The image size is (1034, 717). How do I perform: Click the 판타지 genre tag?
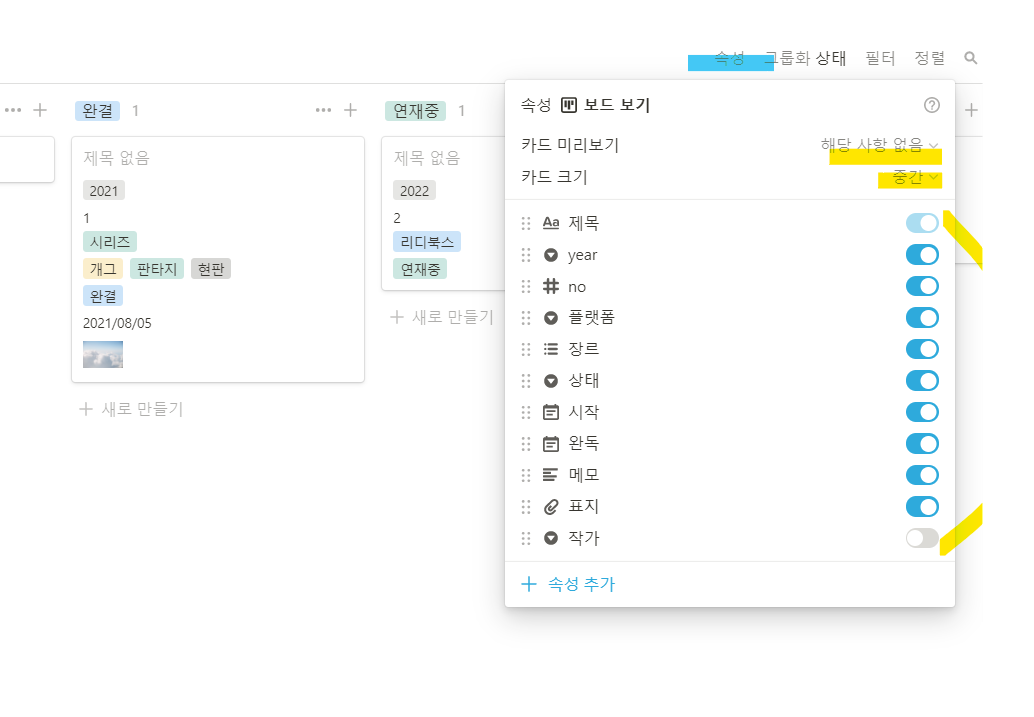[157, 269]
